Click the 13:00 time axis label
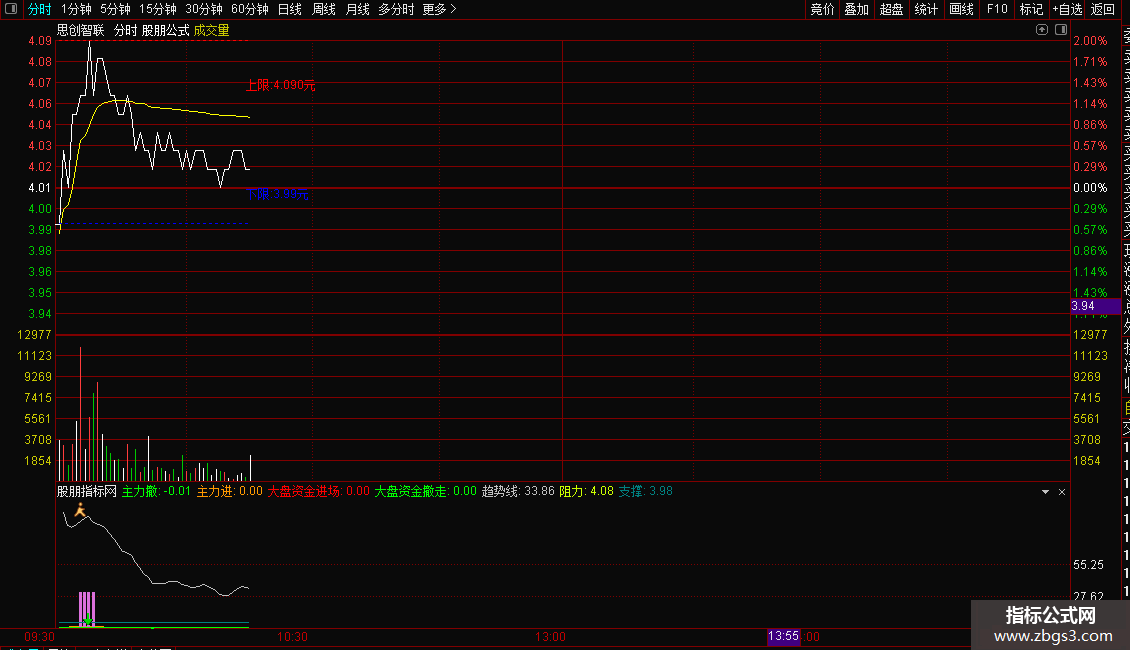The image size is (1130, 650). [x=550, y=637]
